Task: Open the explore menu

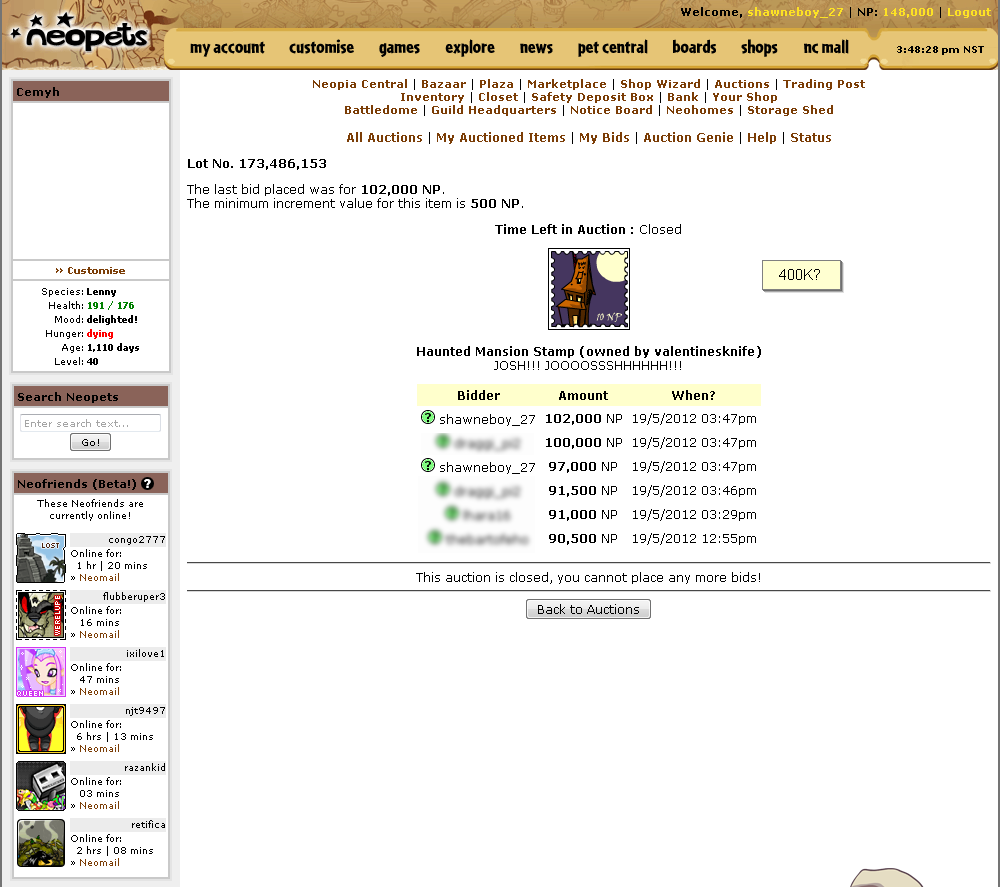Action: [x=470, y=48]
